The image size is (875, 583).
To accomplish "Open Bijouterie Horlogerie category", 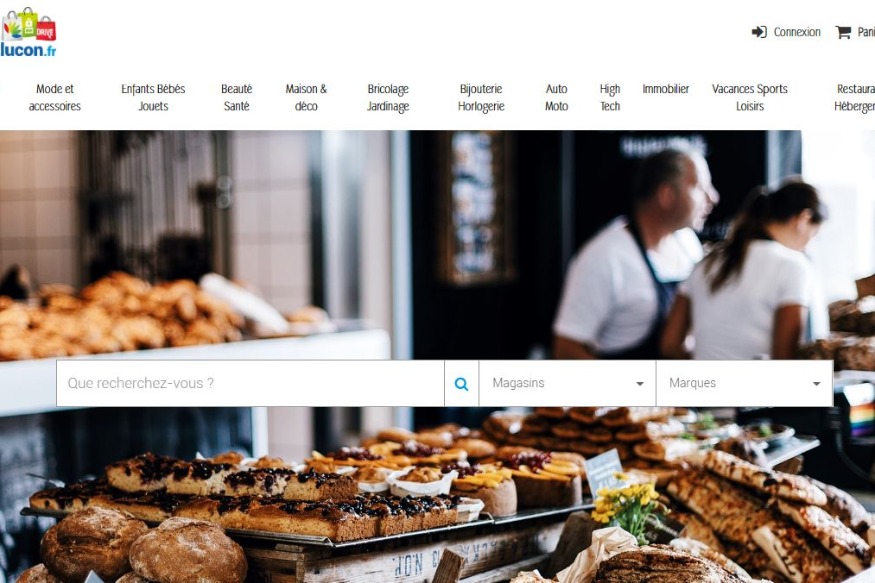I will point(481,97).
